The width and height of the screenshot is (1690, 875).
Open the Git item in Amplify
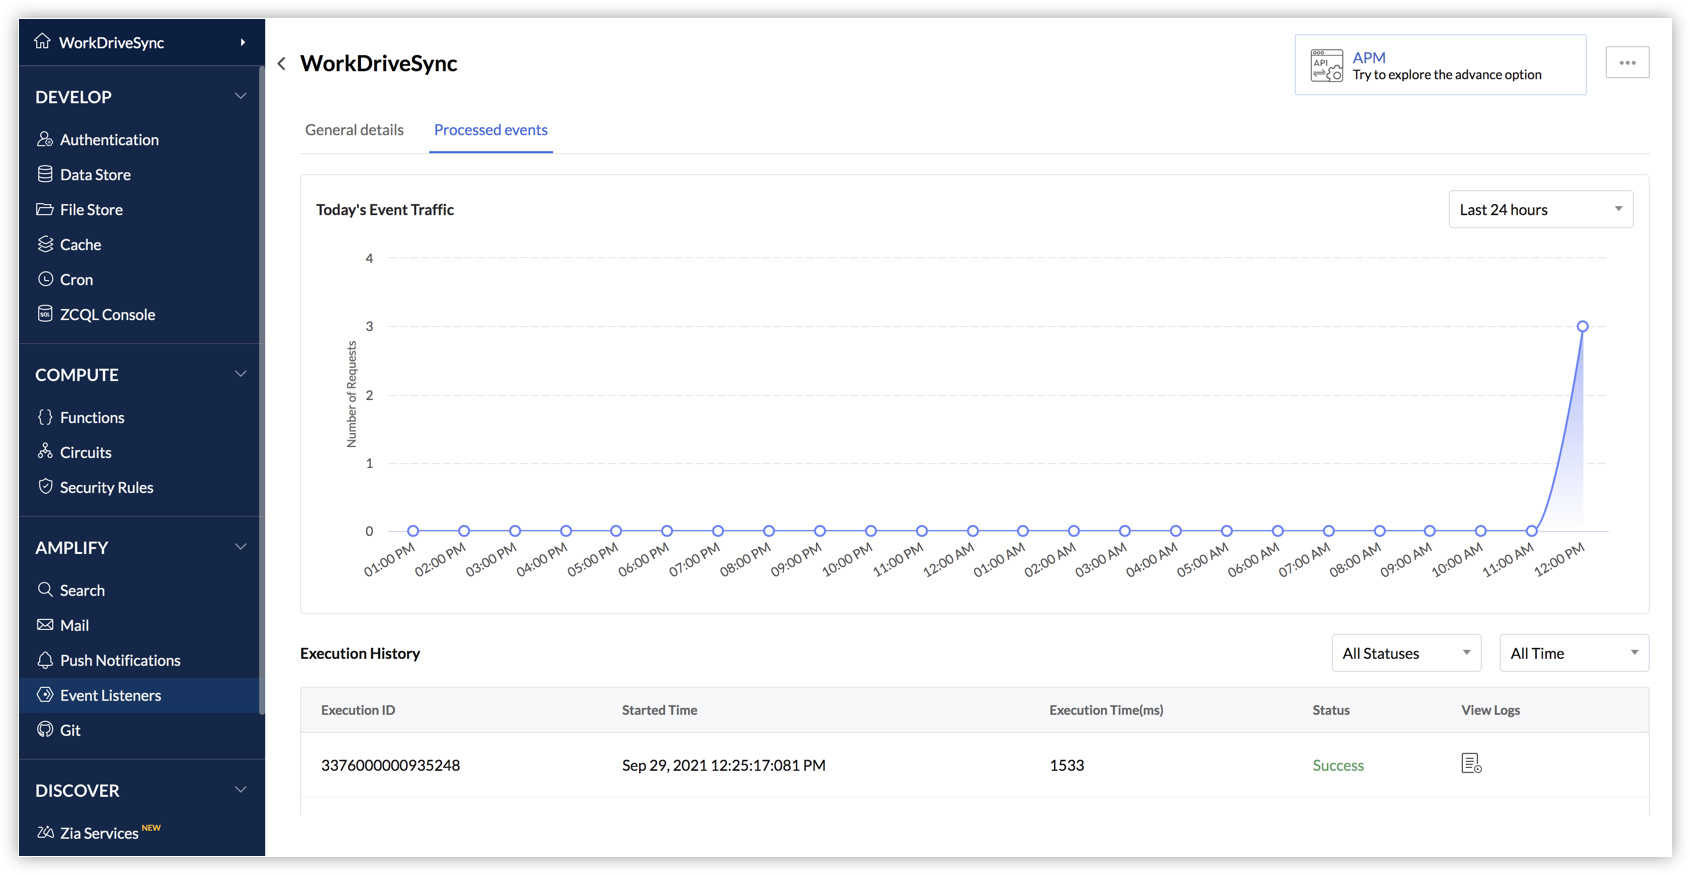click(x=70, y=731)
